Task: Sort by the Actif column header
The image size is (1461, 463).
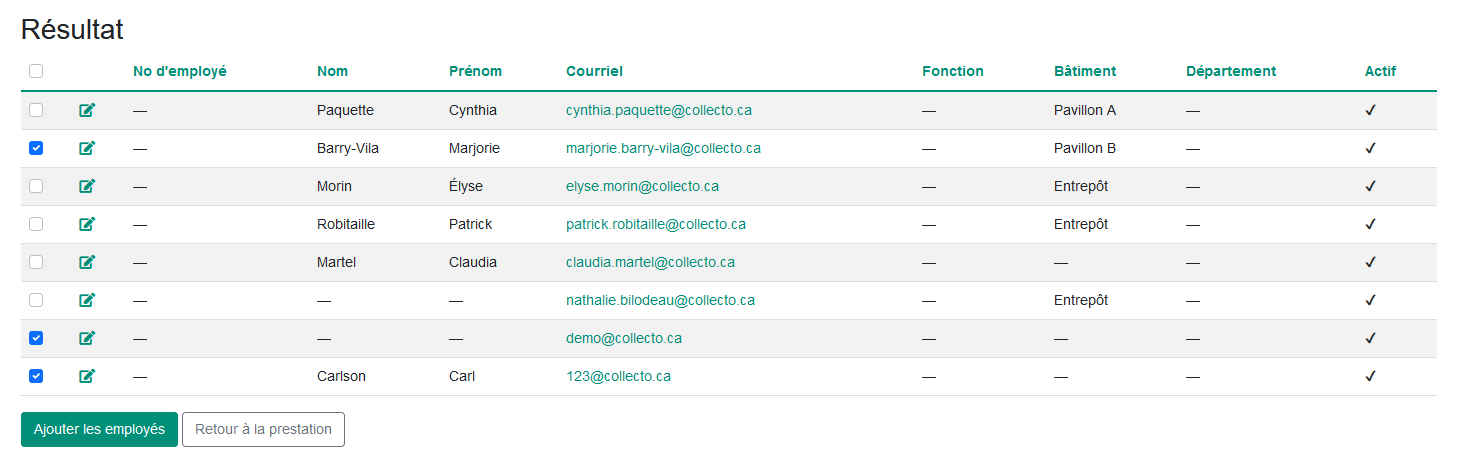Action: coord(1380,71)
